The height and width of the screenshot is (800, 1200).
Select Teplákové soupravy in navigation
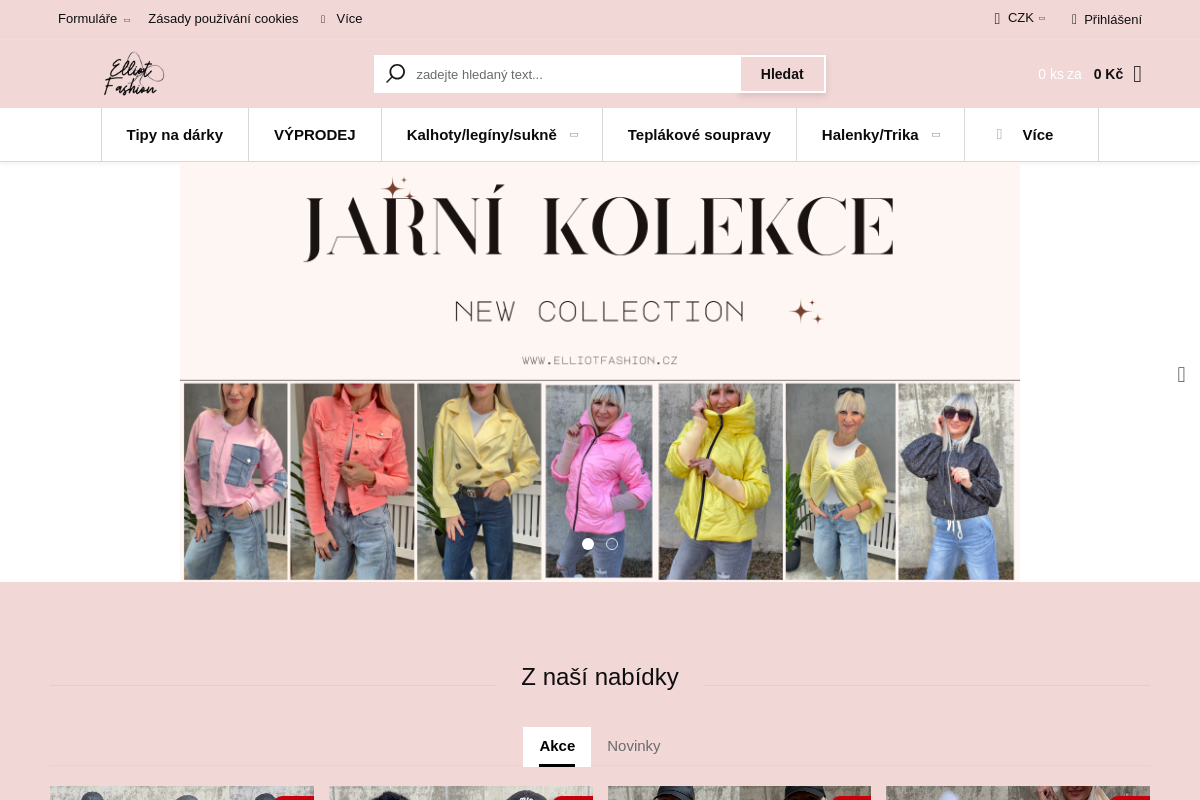click(699, 134)
